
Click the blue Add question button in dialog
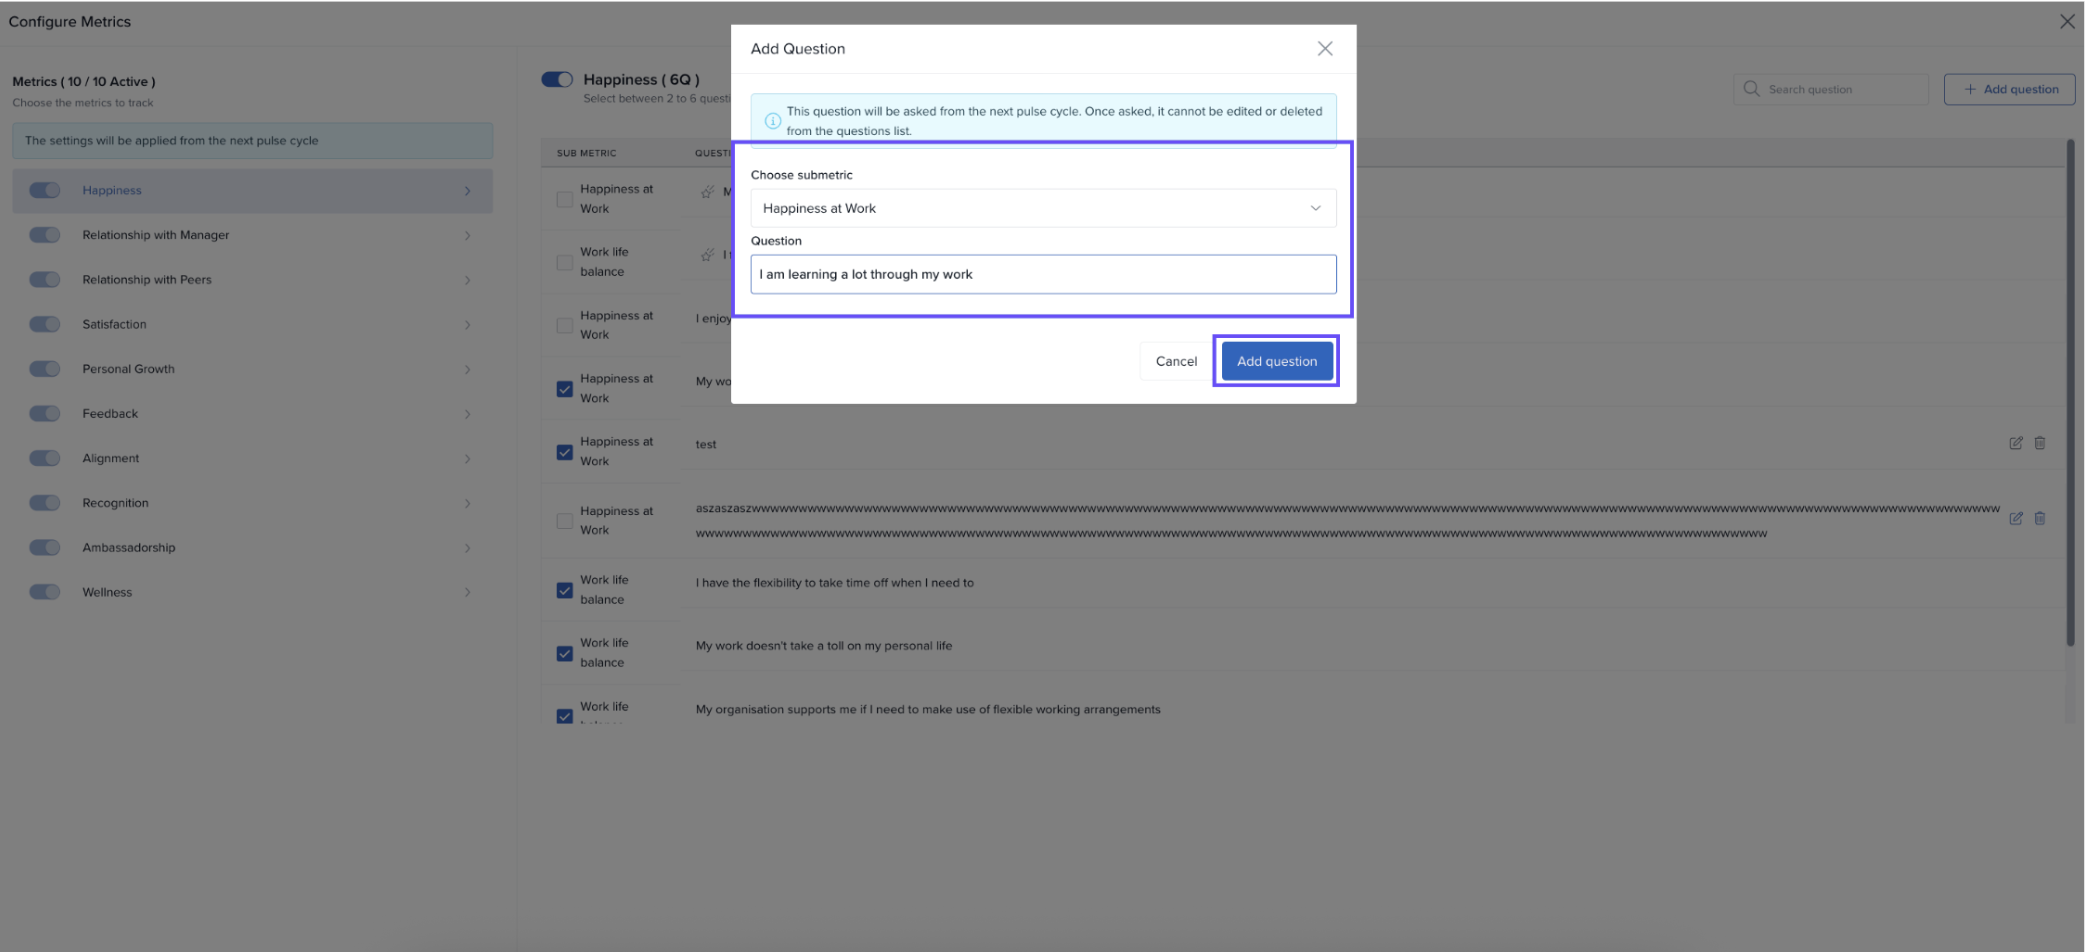(x=1276, y=361)
